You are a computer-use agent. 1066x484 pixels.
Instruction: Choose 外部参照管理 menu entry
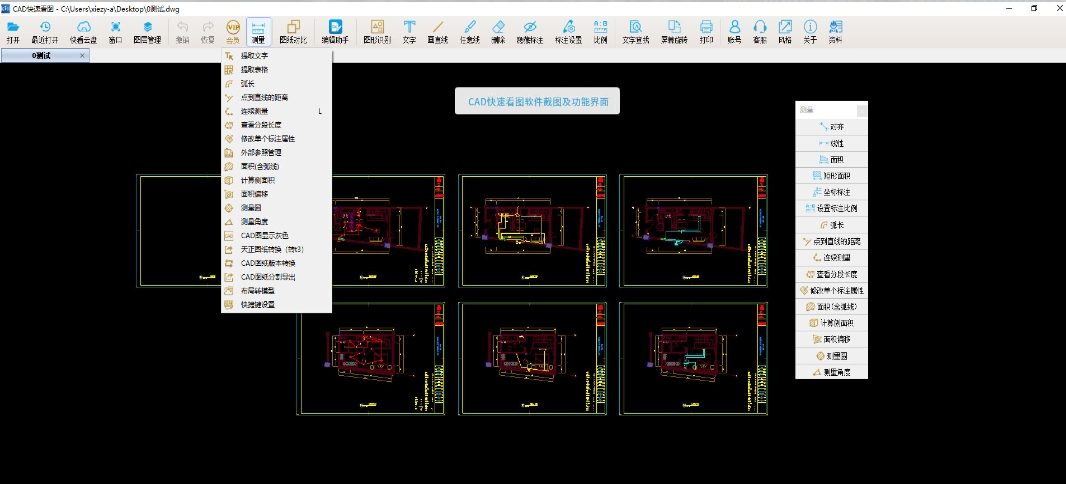point(276,152)
